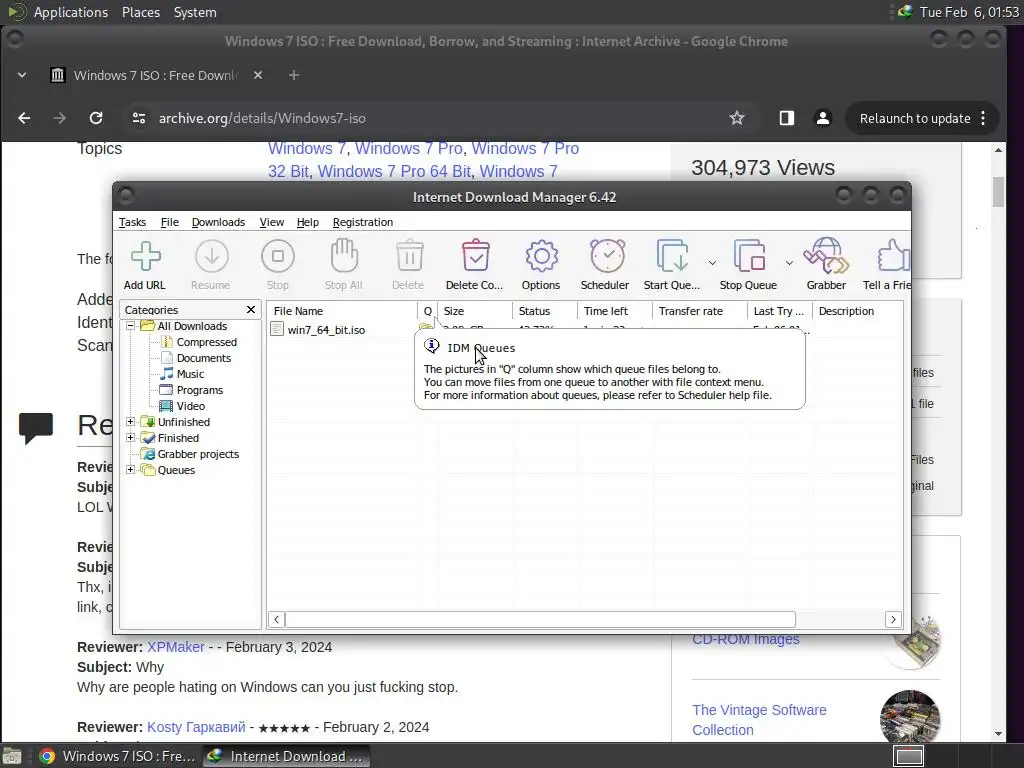1024x768 pixels.
Task: Select the Programs category
Action: (x=200, y=390)
